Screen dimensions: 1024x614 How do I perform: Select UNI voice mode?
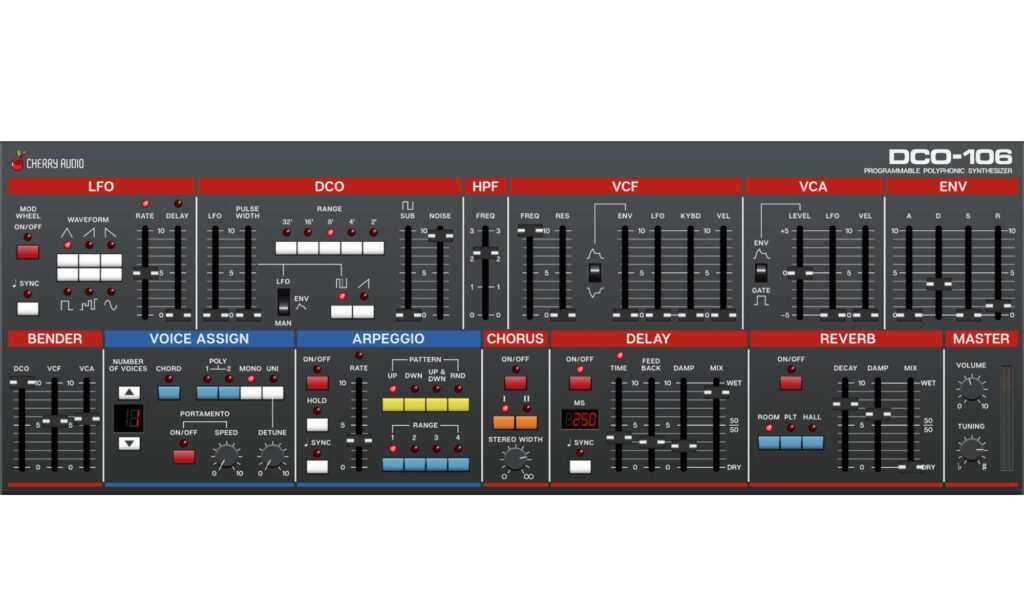tap(273, 393)
